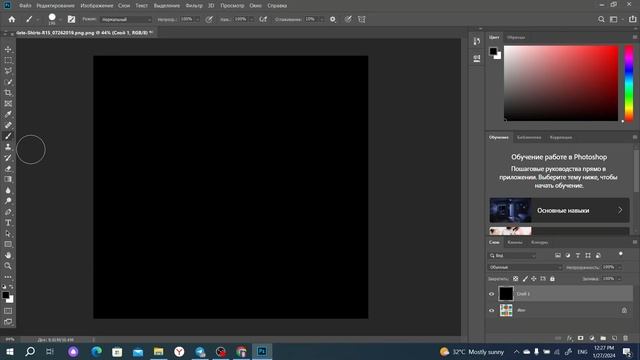
Task: Open the Редактирование menu
Action: 56,6
